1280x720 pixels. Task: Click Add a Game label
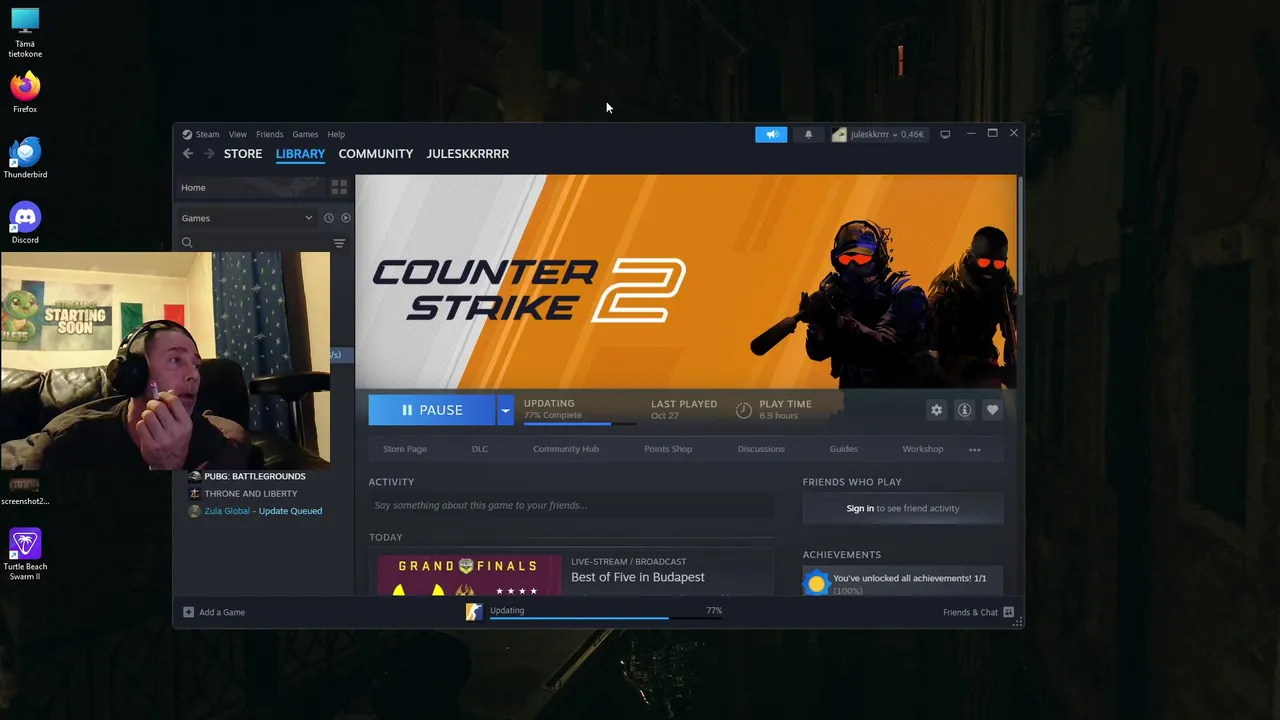tap(222, 612)
